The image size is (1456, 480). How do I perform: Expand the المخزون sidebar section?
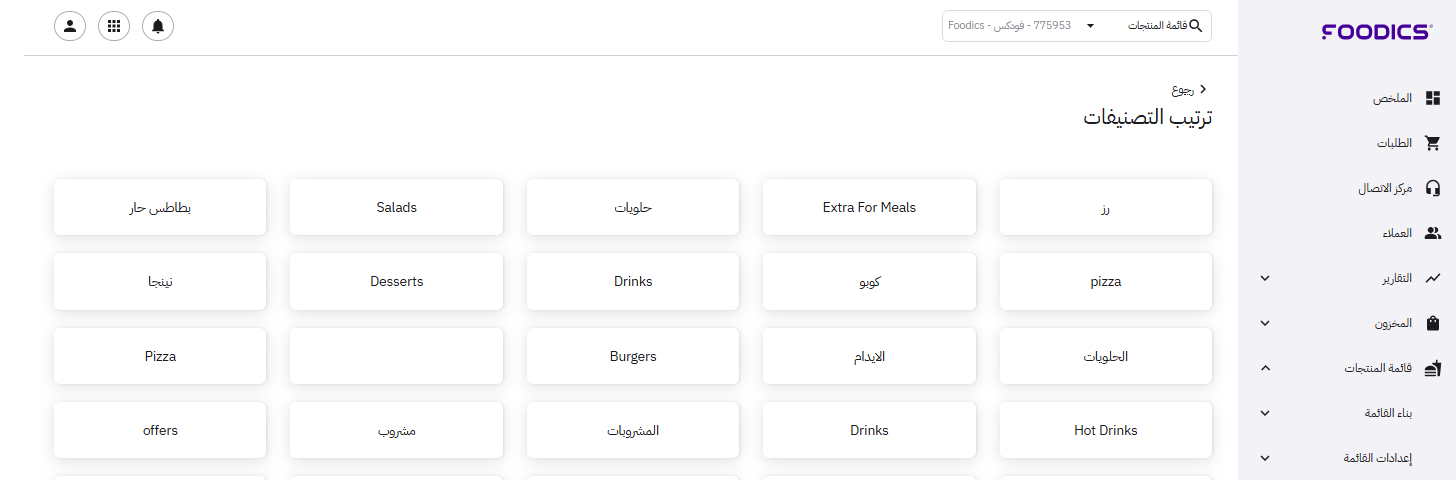click(1265, 323)
